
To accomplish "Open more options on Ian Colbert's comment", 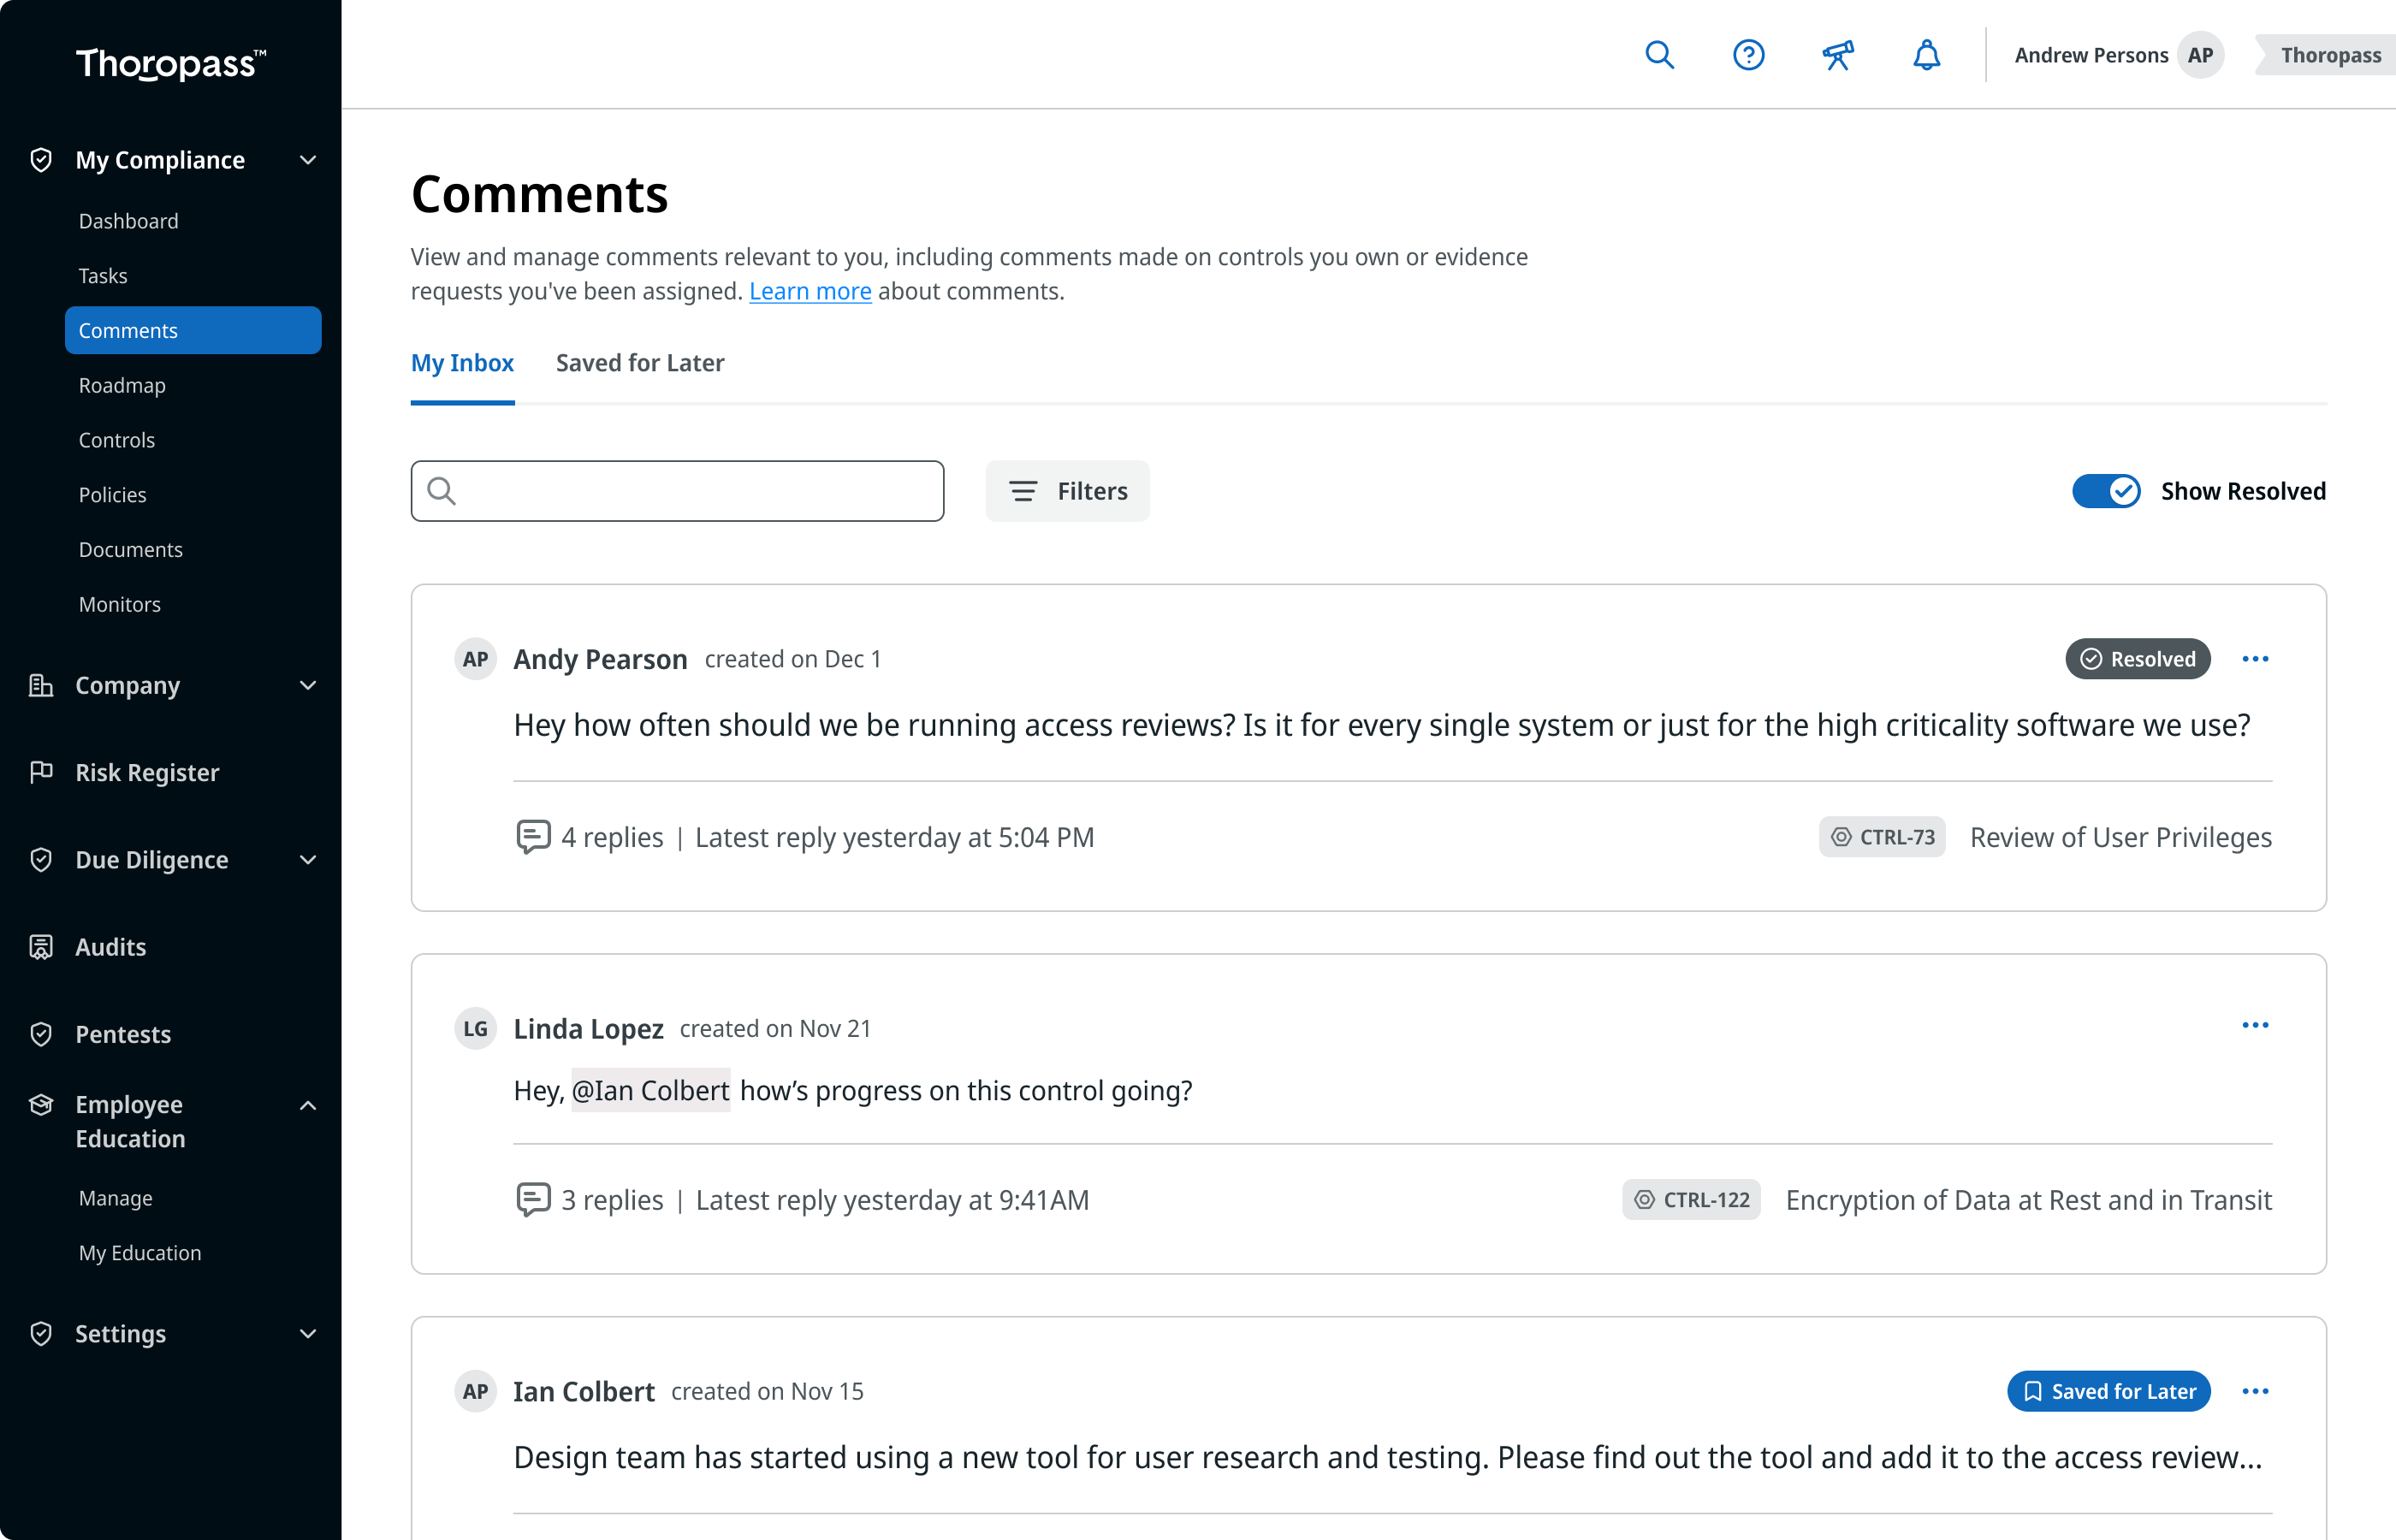I will pos(2255,1391).
